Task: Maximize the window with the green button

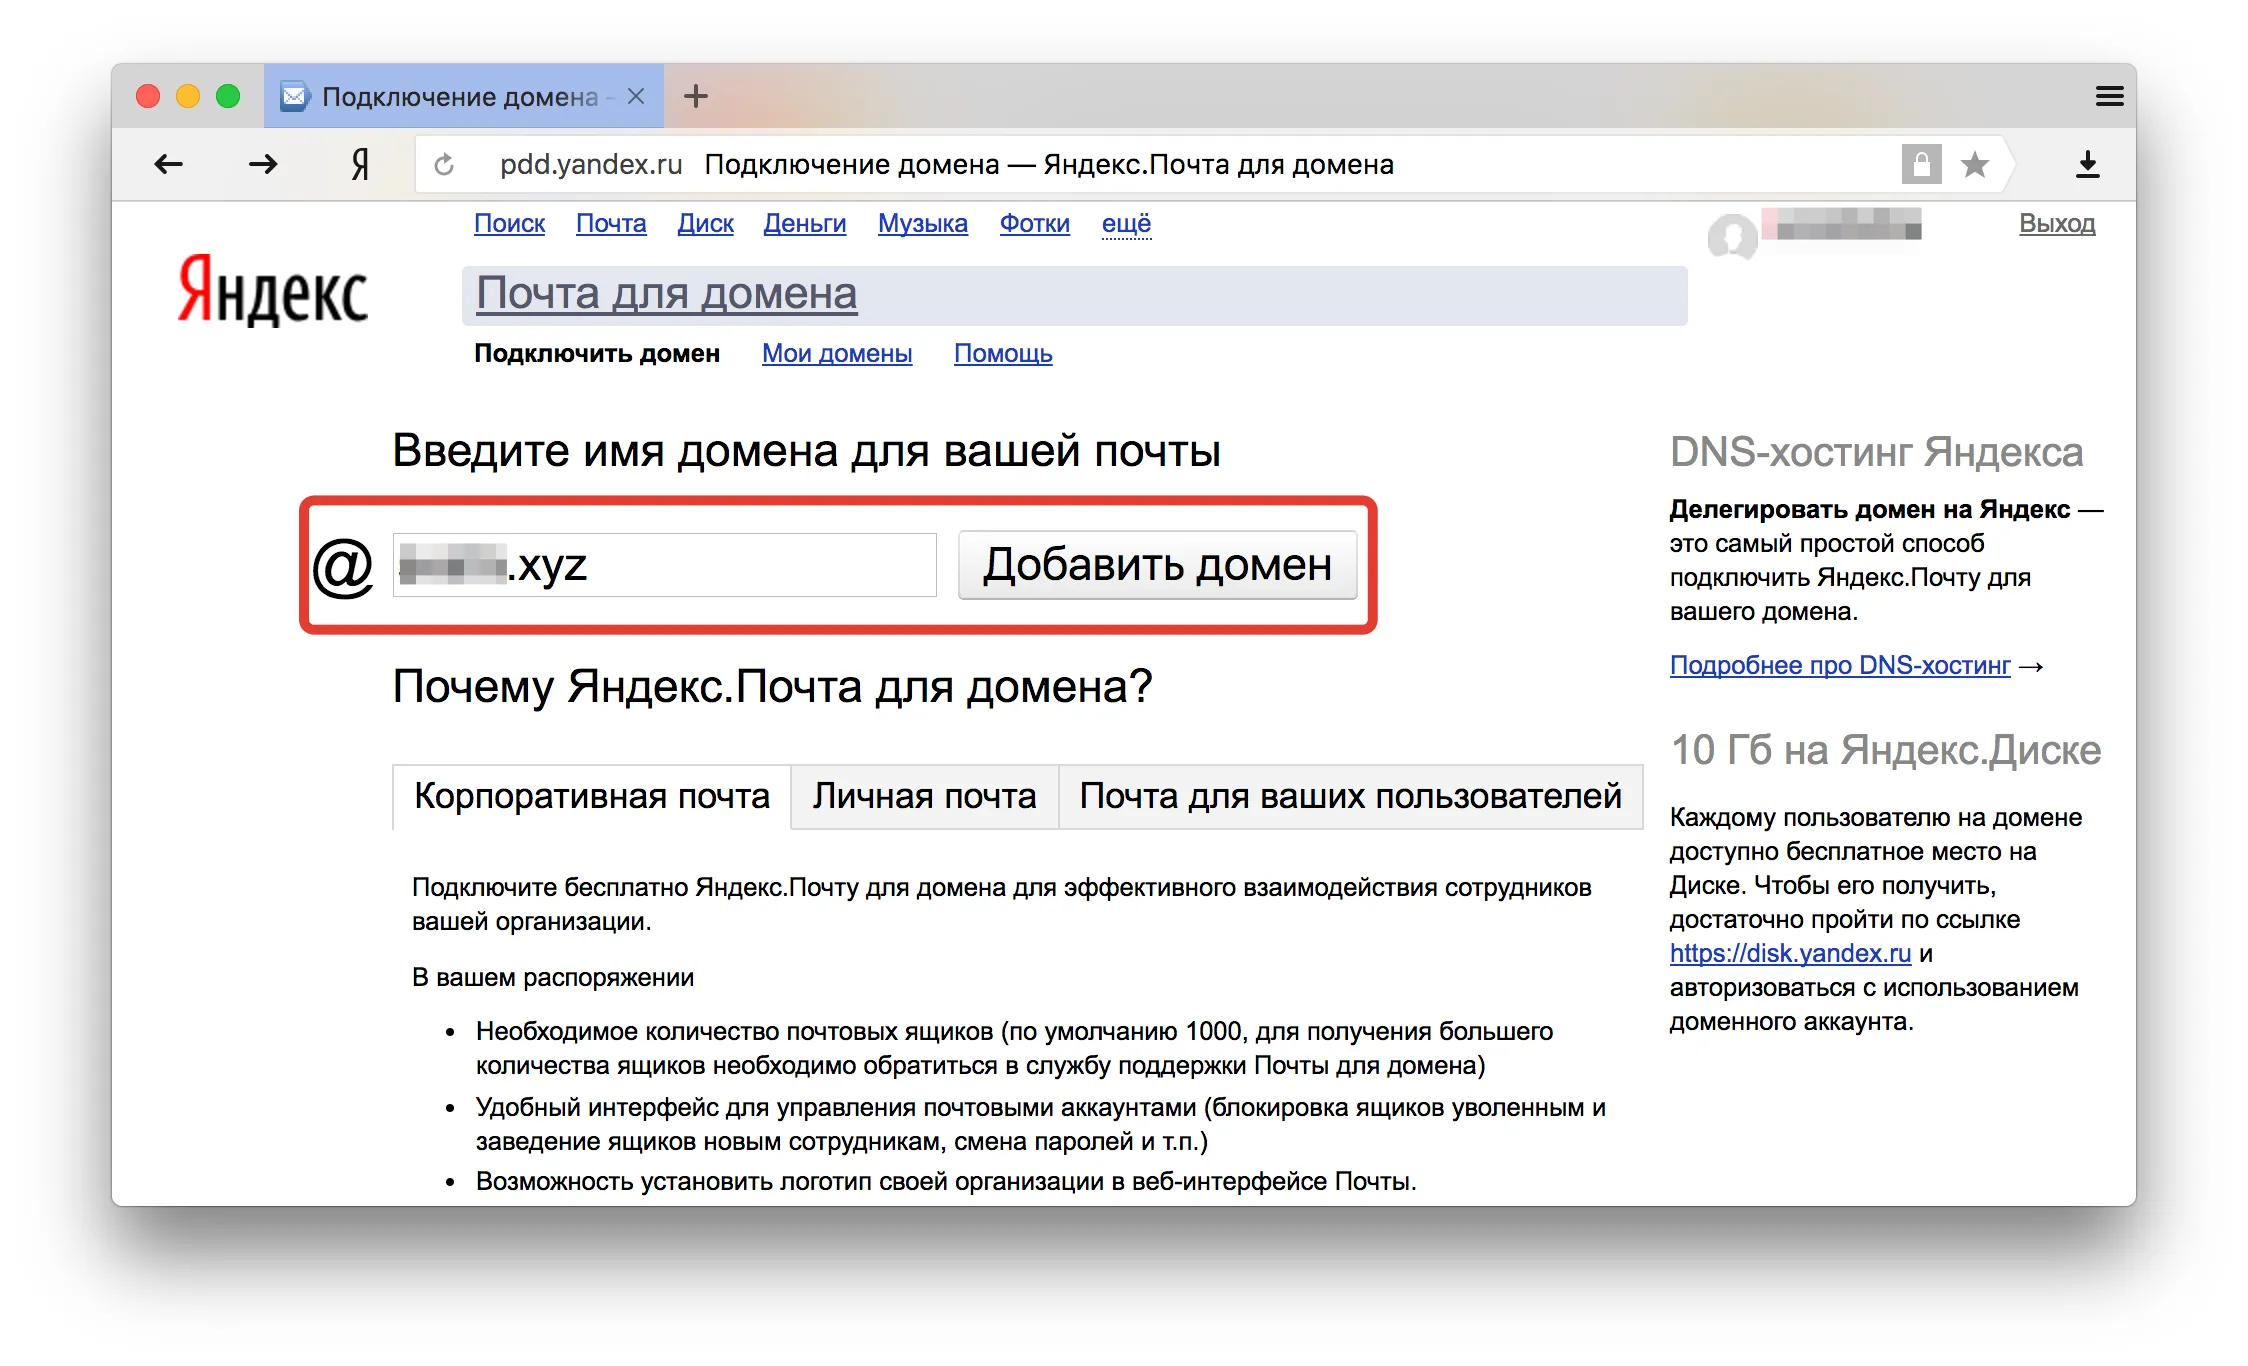Action: (x=228, y=96)
